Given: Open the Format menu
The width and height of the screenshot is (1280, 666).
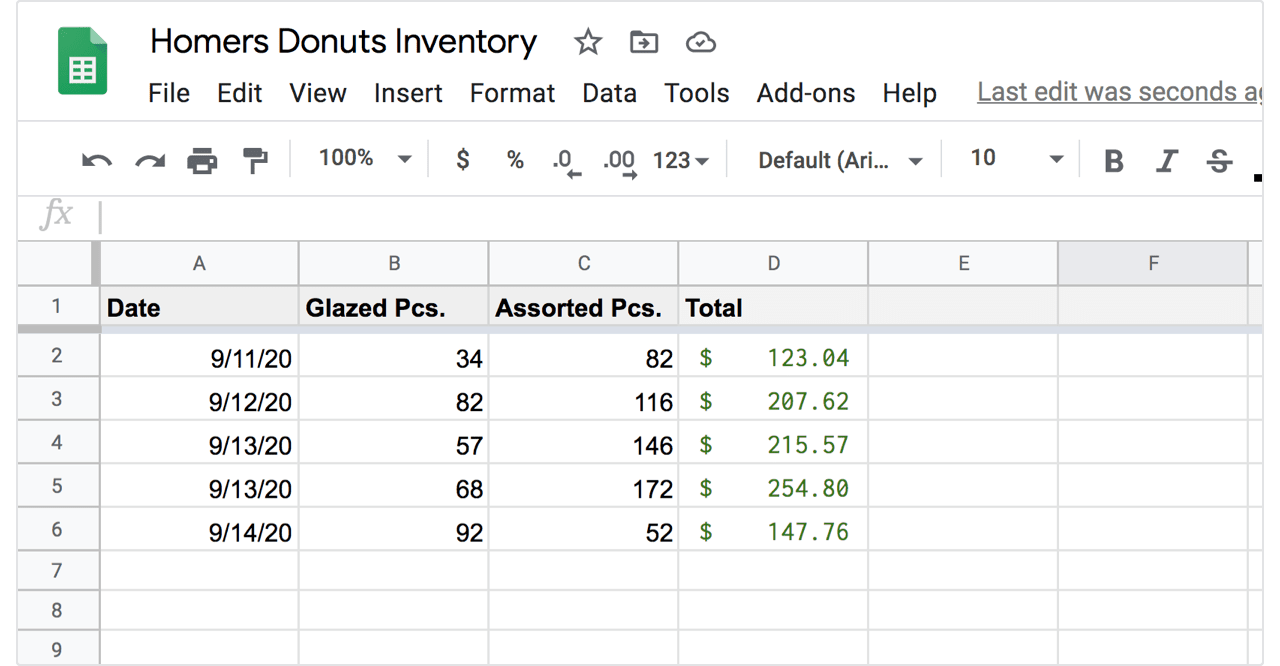Looking at the screenshot, I should [x=512, y=93].
